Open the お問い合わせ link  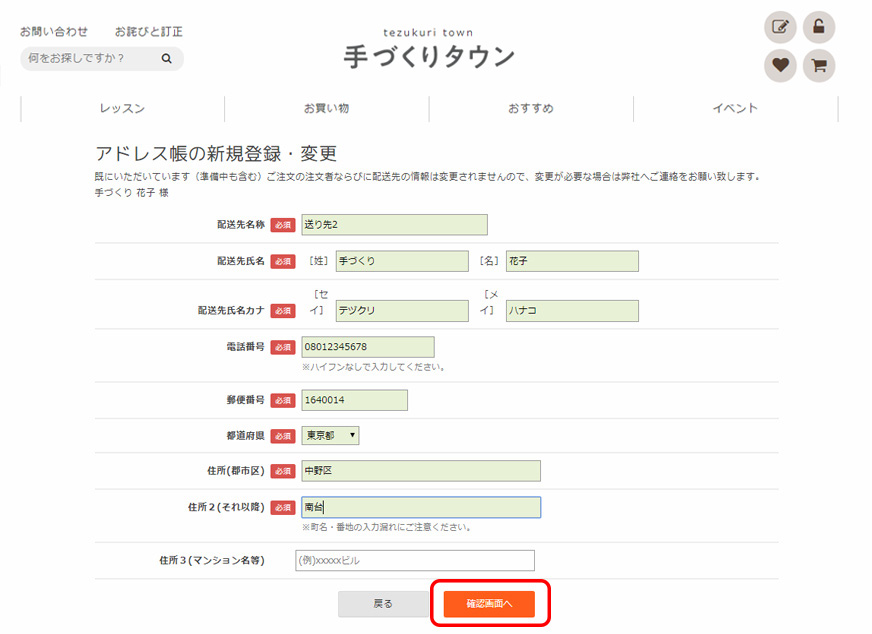(54, 32)
